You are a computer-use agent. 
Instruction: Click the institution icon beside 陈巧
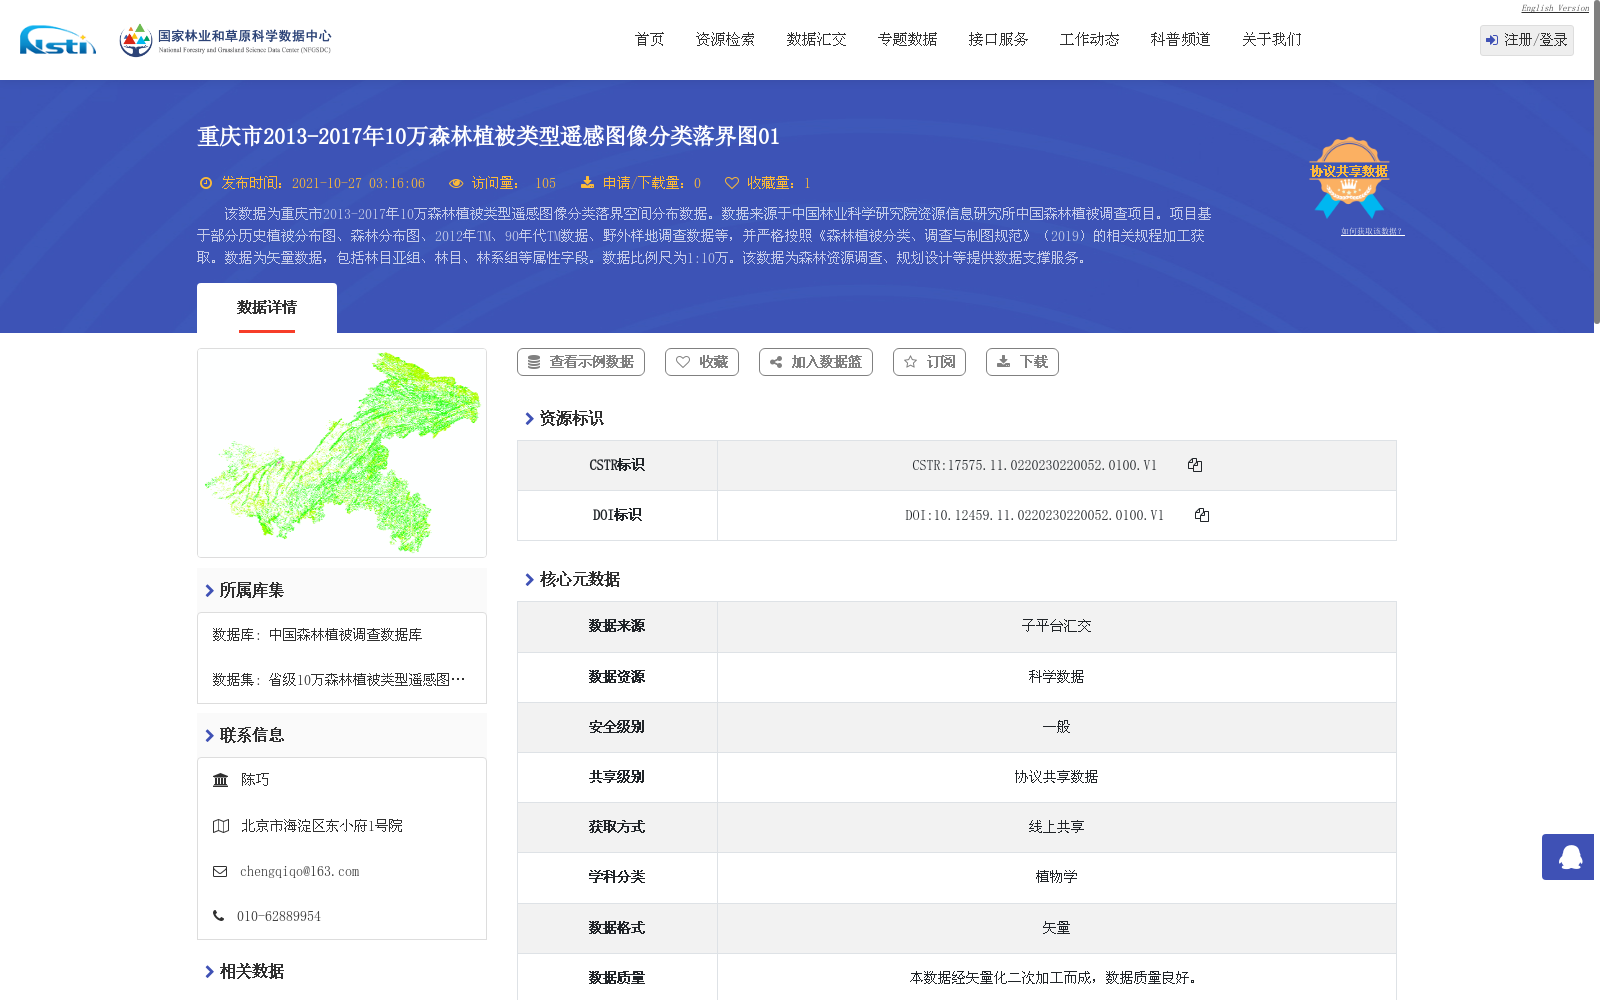221,780
